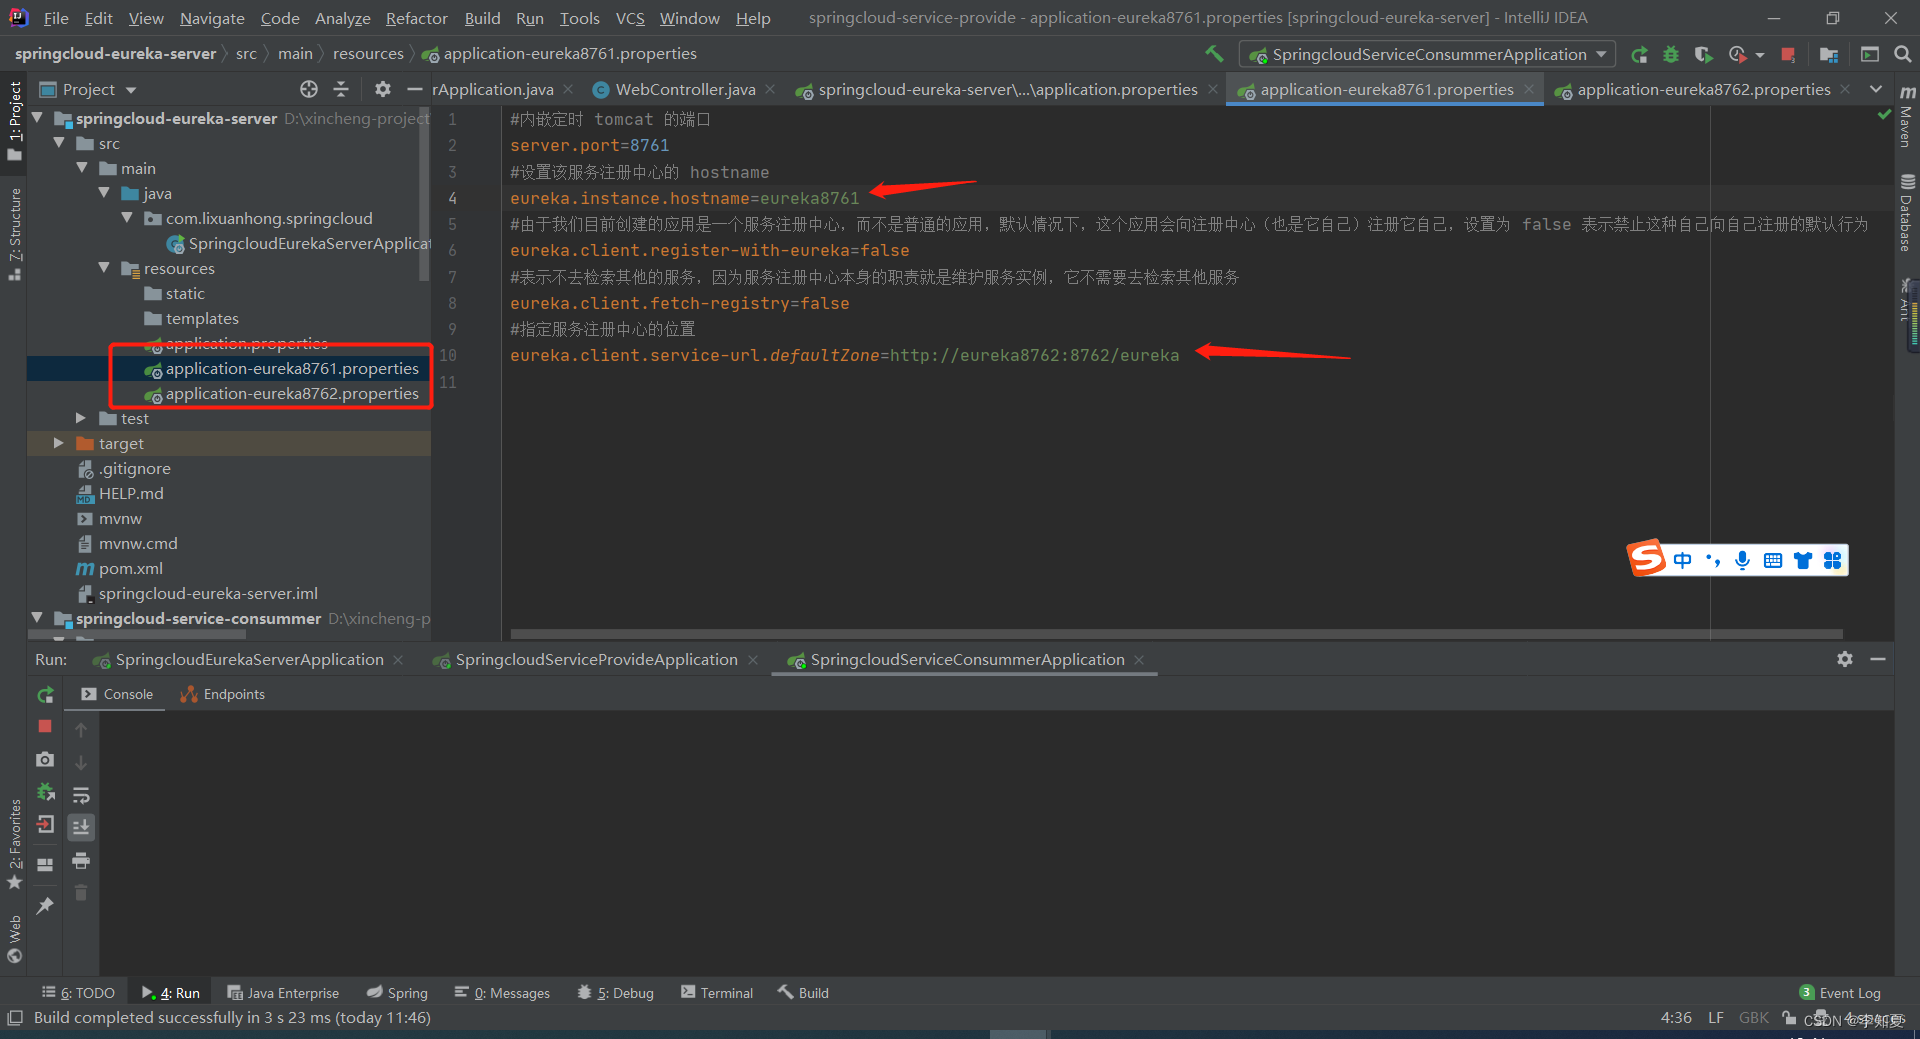Collapse the resources folder node
Screen dimensions: 1920x1039
tap(104, 268)
